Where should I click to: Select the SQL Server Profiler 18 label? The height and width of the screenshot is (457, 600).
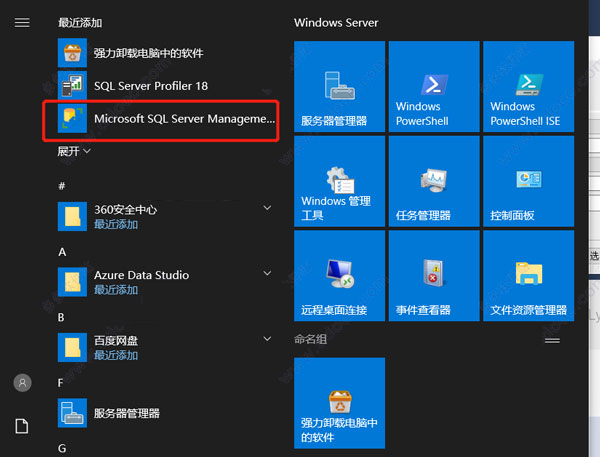[x=151, y=86]
